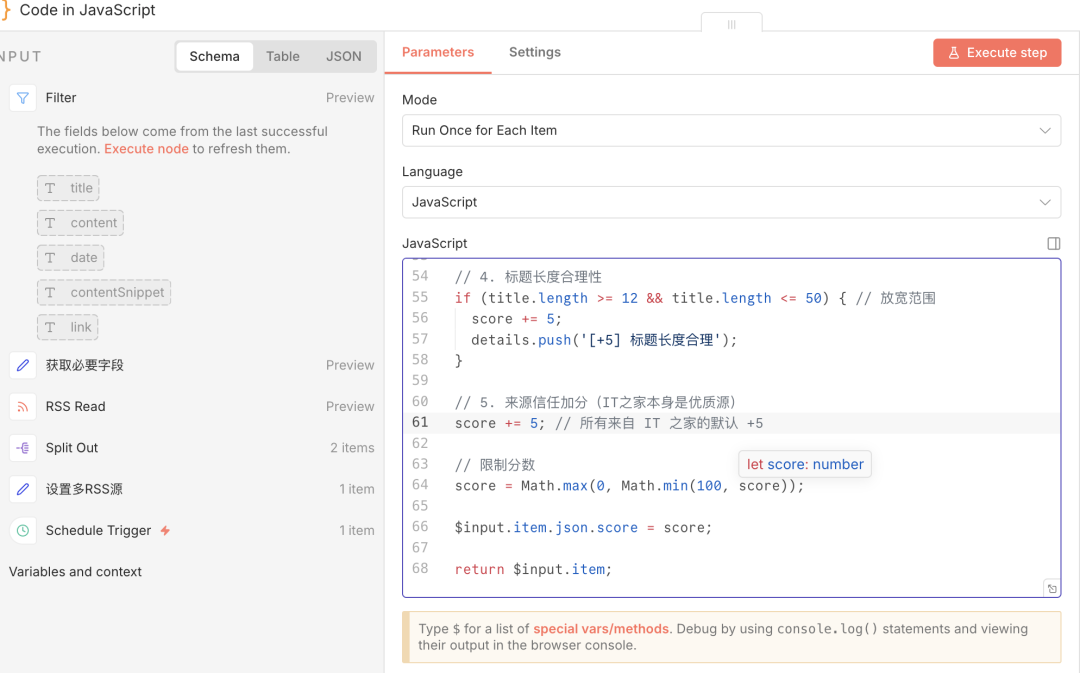Click the Schedule Trigger clock icon
The image size is (1080, 673).
(23, 531)
